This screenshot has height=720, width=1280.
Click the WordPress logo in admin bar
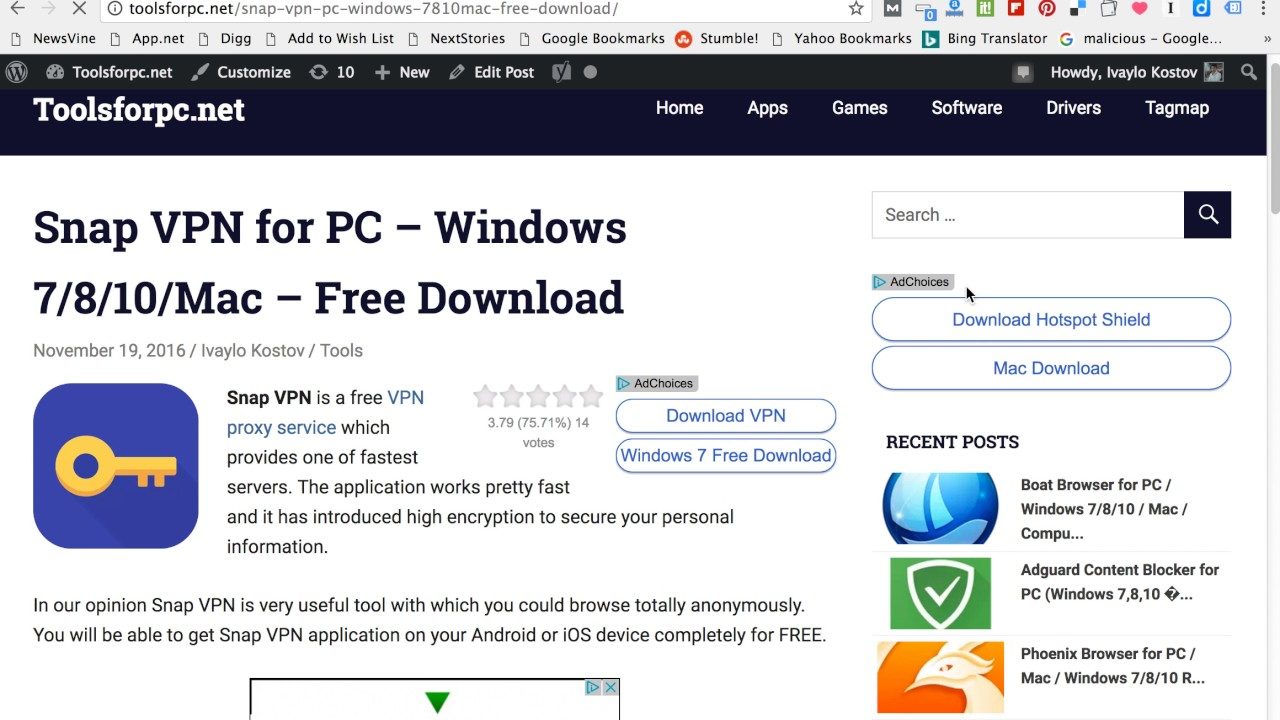click(16, 72)
